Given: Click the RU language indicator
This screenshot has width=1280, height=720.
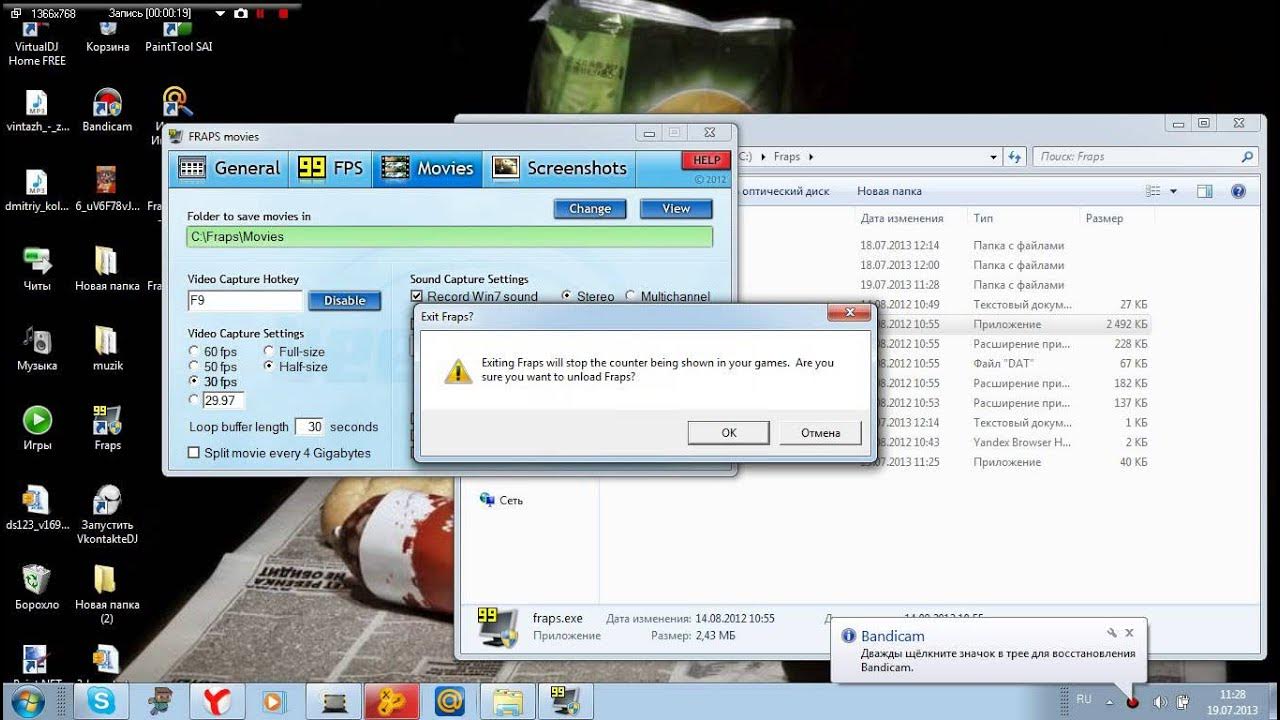Looking at the screenshot, I should tap(1084, 700).
